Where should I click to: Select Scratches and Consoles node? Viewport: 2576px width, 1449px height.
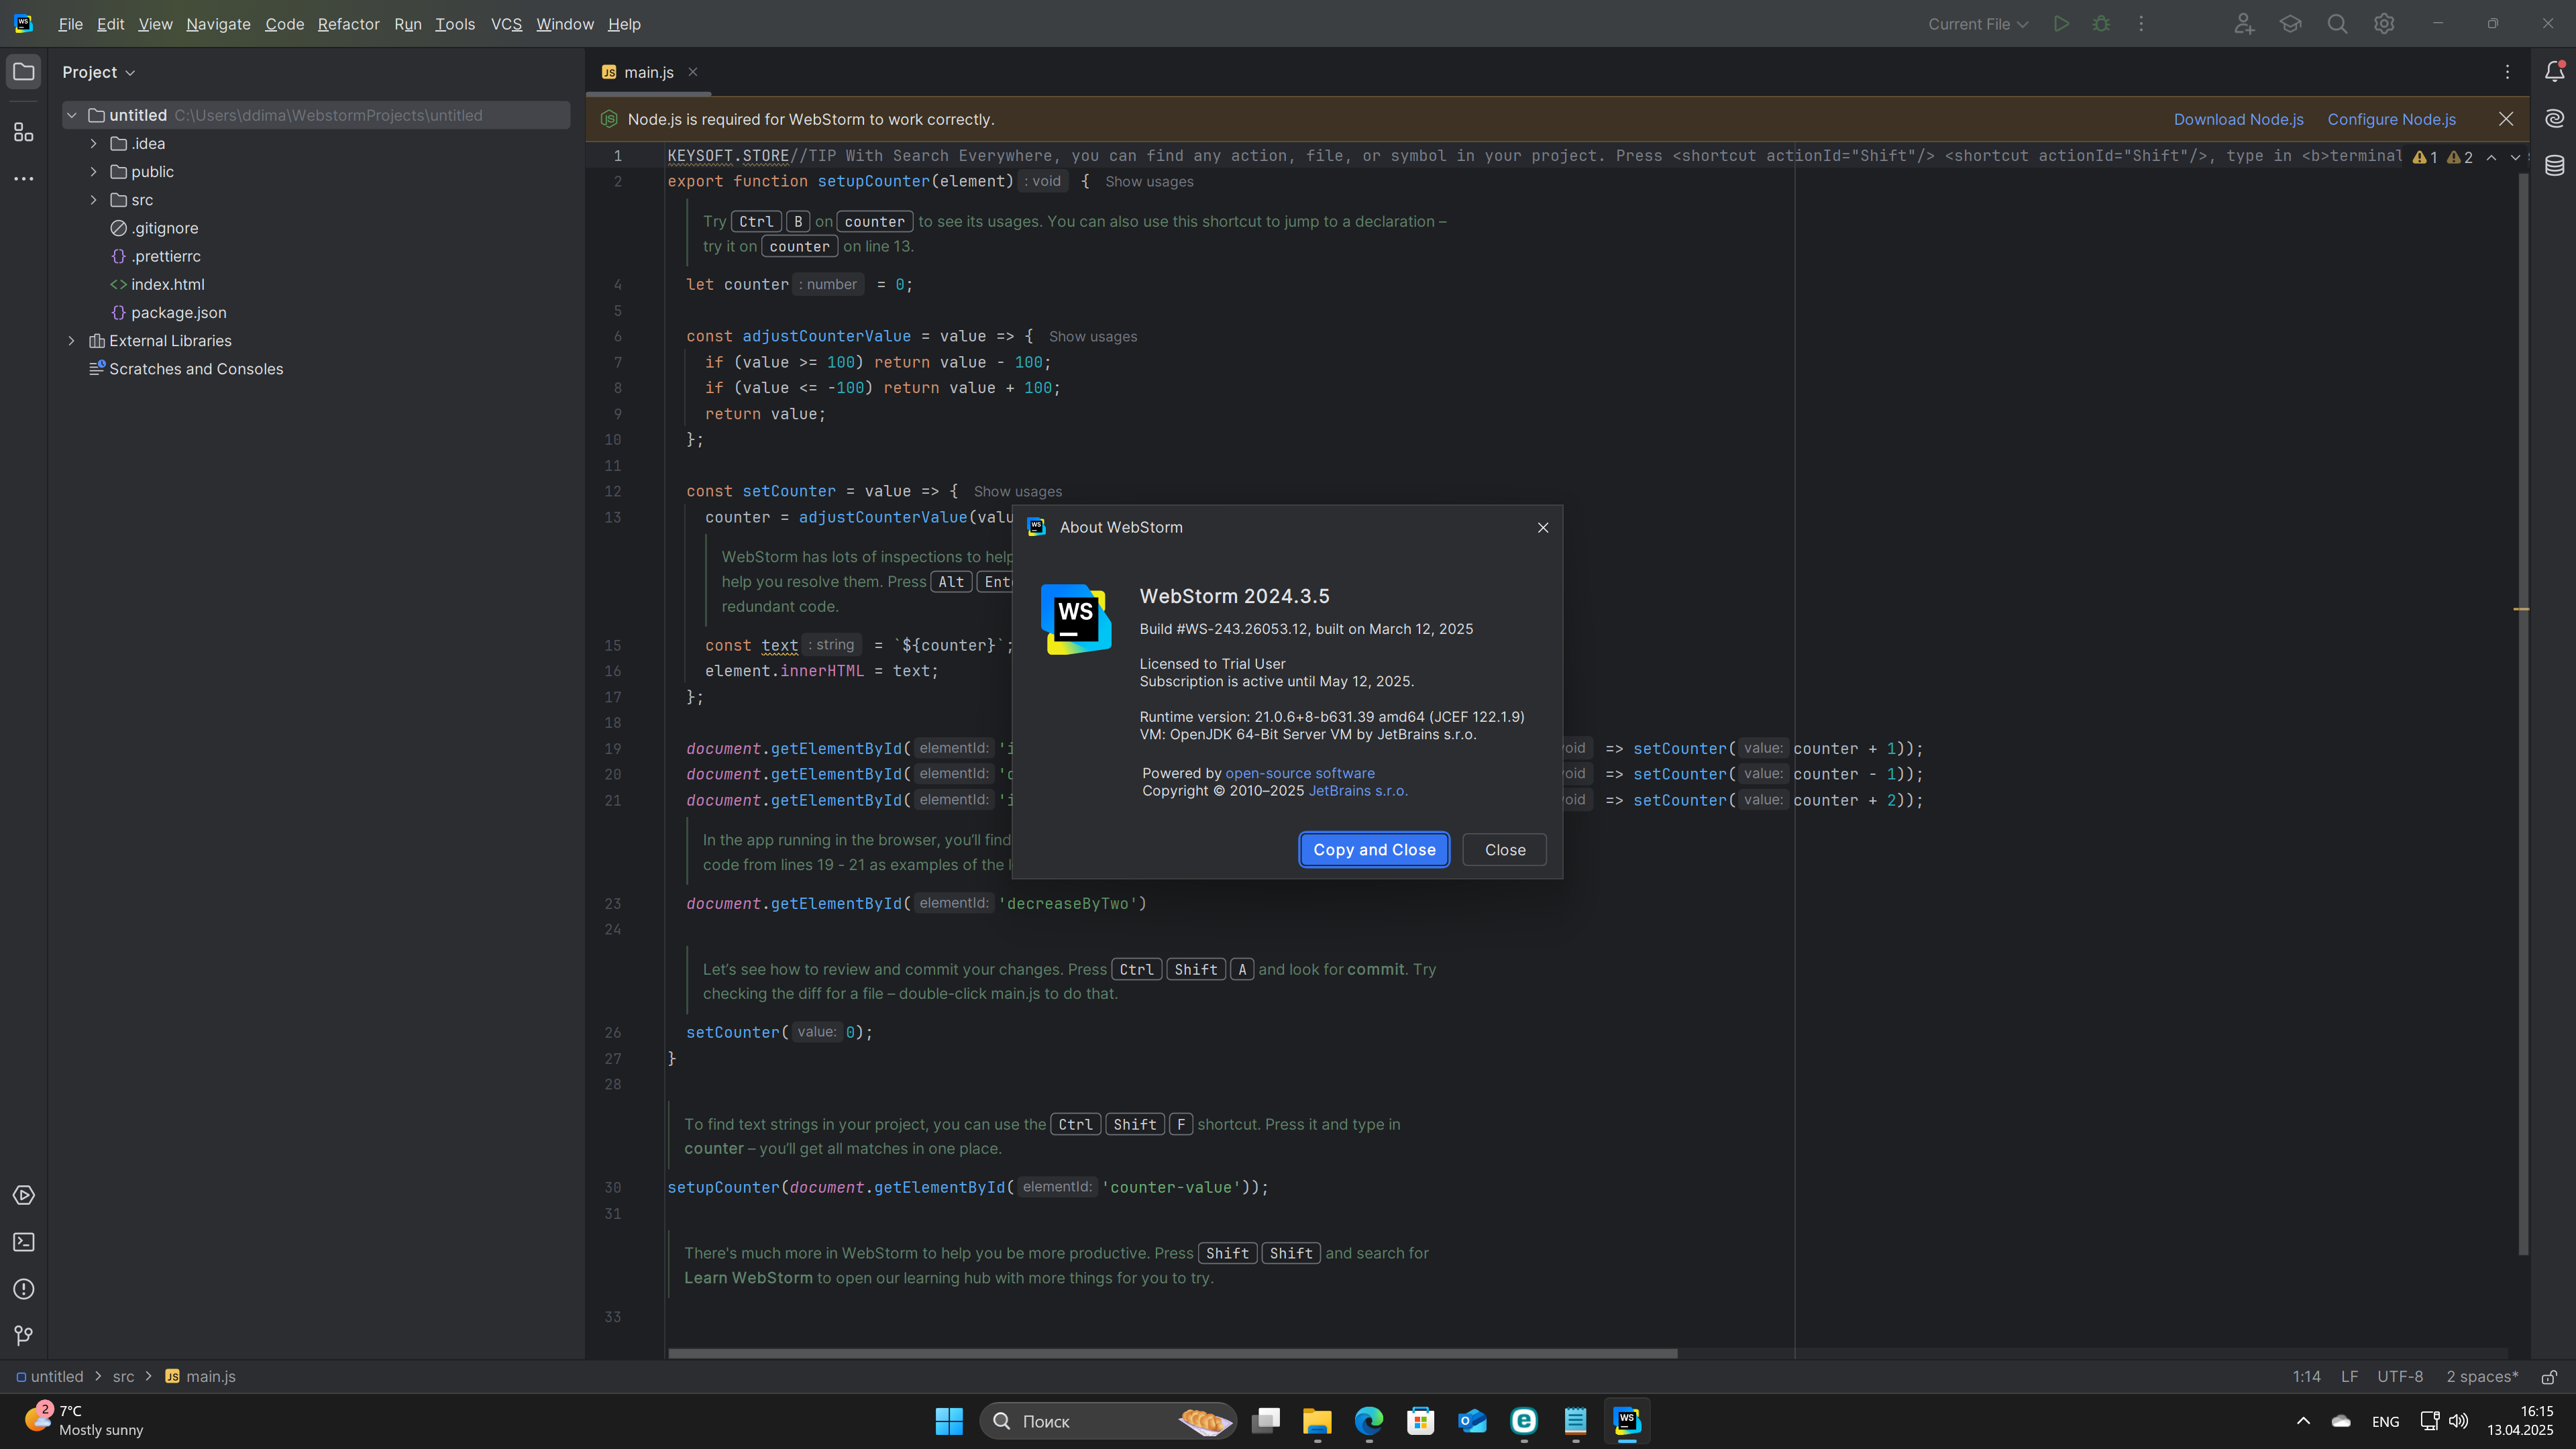(186, 369)
